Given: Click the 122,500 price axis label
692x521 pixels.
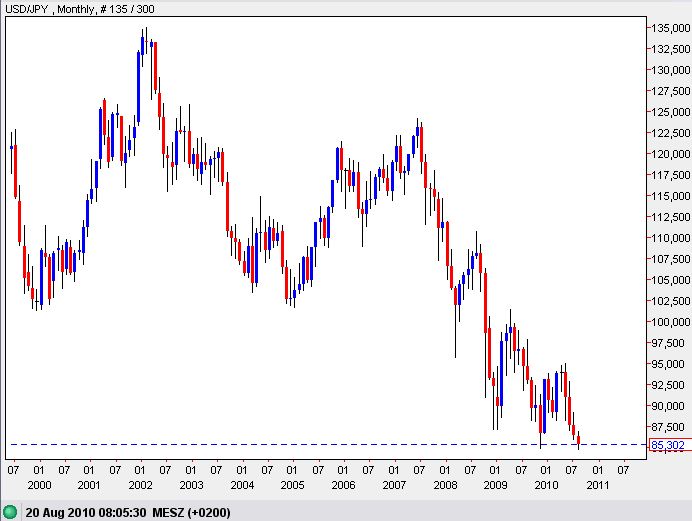Looking at the screenshot, I should coord(671,133).
